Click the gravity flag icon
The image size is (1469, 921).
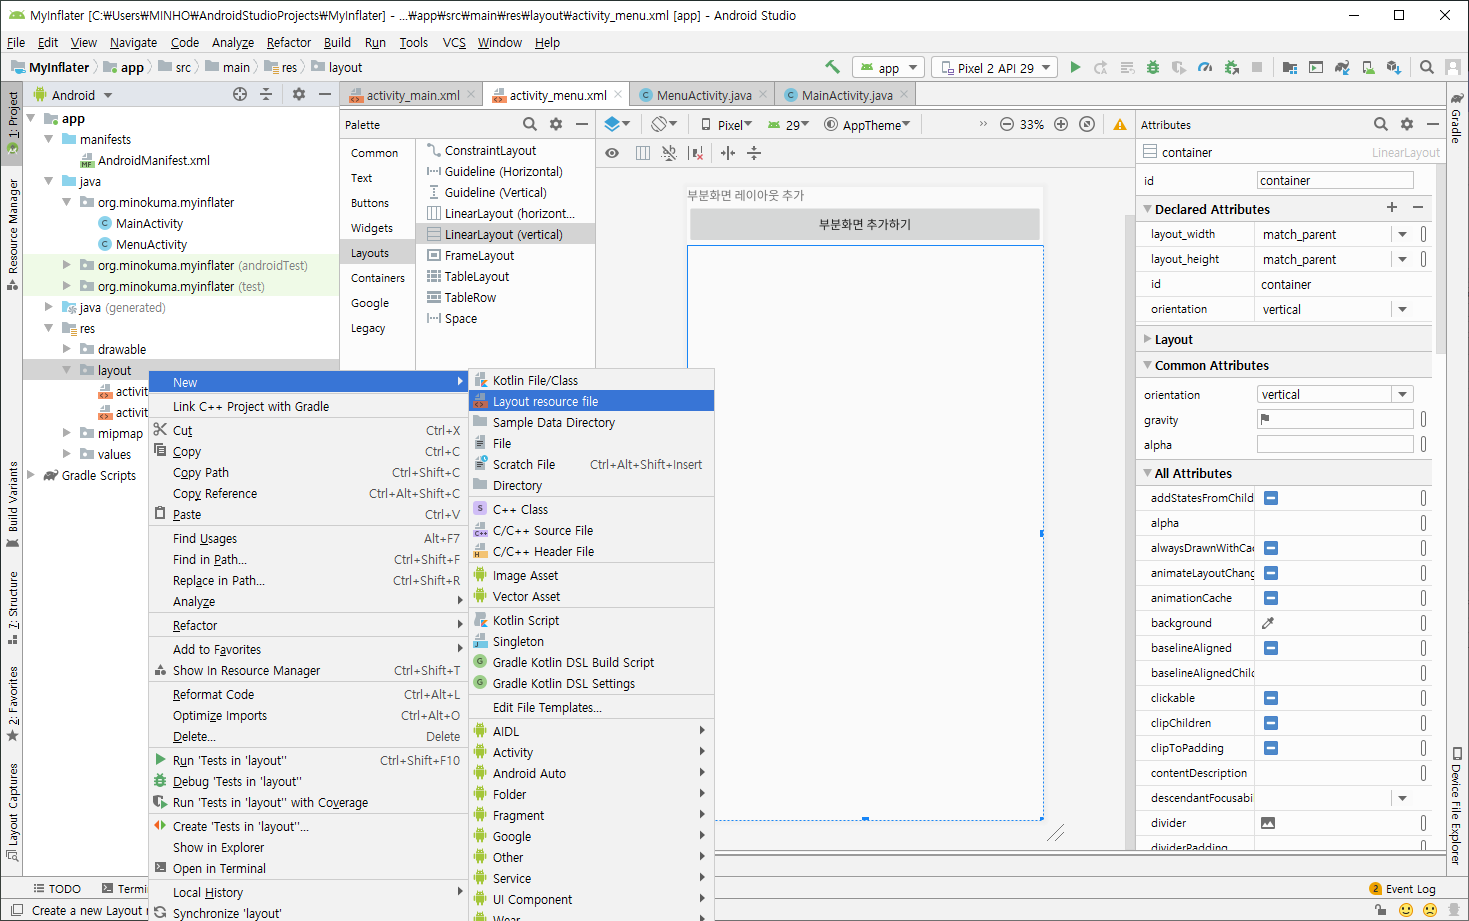point(1265,419)
